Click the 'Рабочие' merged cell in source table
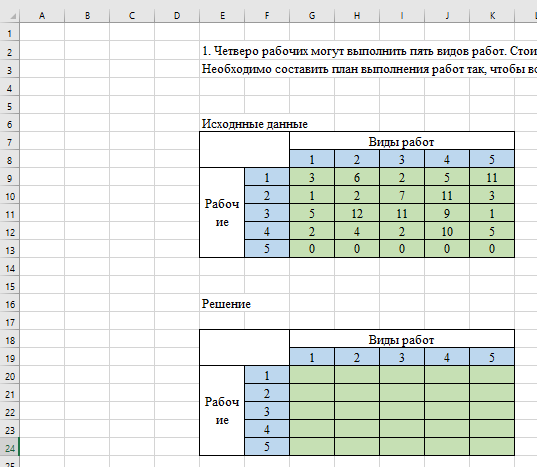Screen dimensions: 537x467 tap(222, 213)
